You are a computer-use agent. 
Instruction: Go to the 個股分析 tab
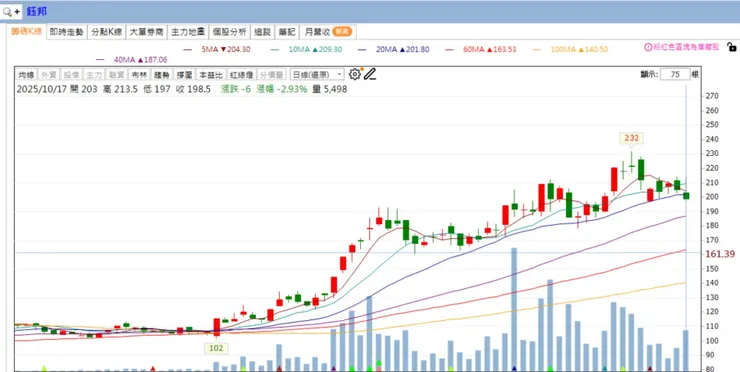229,32
